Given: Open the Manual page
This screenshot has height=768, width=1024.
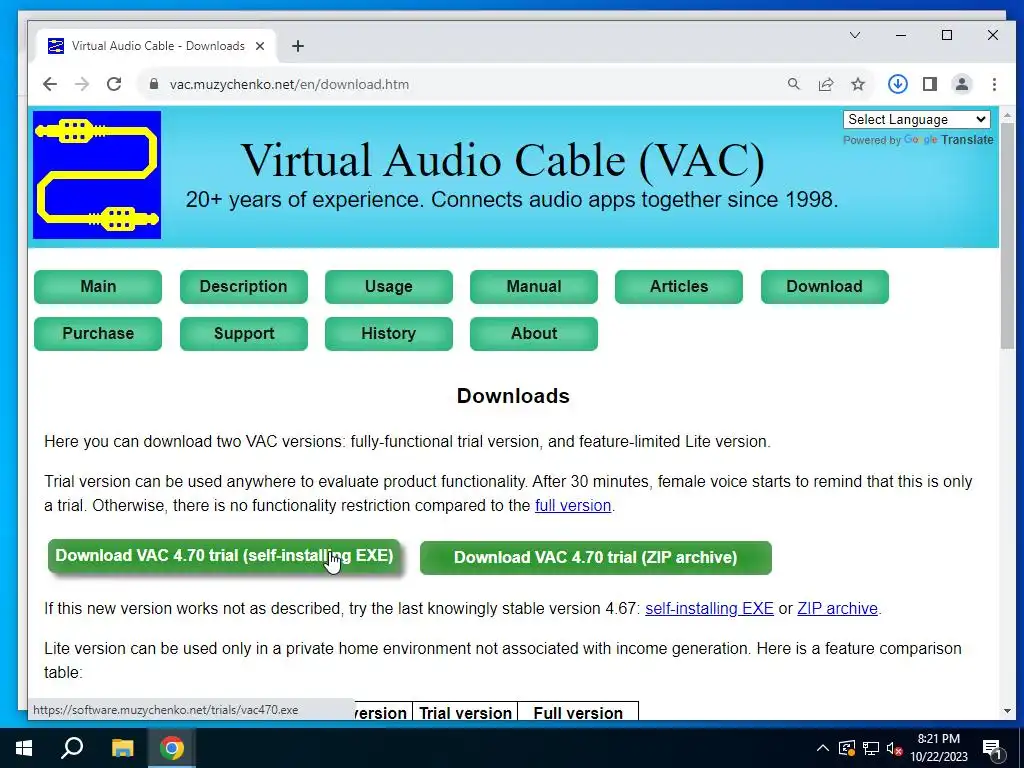Looking at the screenshot, I should point(534,287).
